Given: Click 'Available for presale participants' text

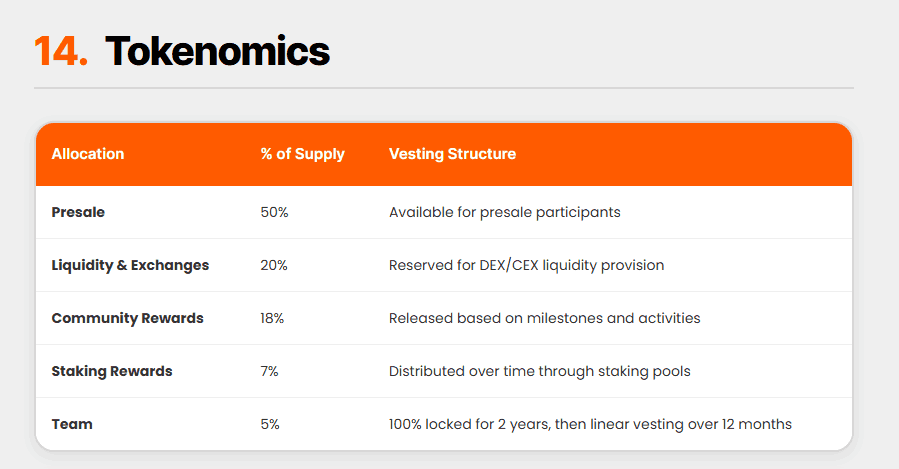Looking at the screenshot, I should coord(504,212).
